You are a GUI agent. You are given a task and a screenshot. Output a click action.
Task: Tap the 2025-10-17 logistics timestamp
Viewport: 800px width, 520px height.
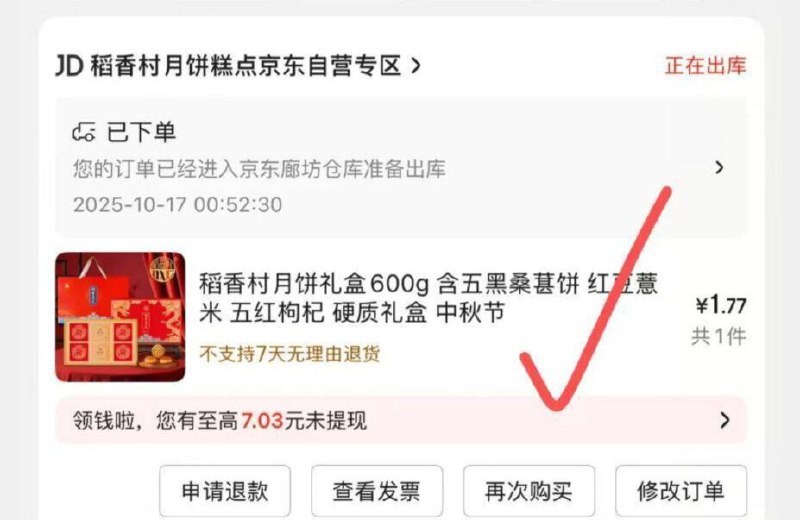point(178,205)
